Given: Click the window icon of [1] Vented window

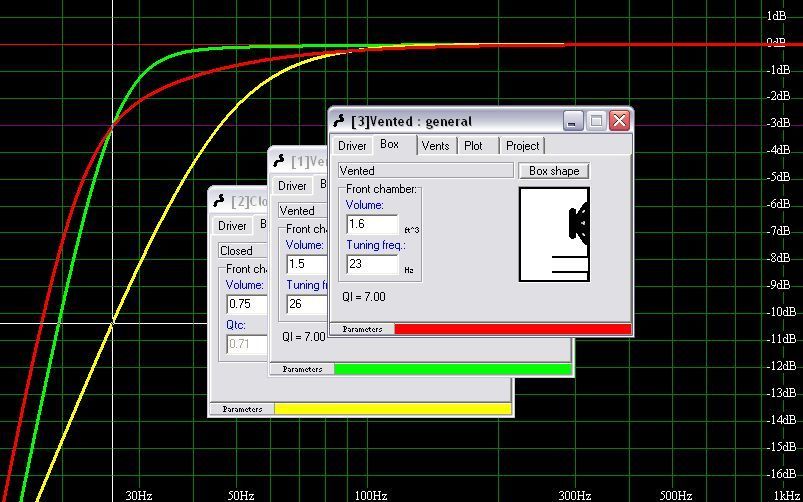Looking at the screenshot, I should click(279, 161).
